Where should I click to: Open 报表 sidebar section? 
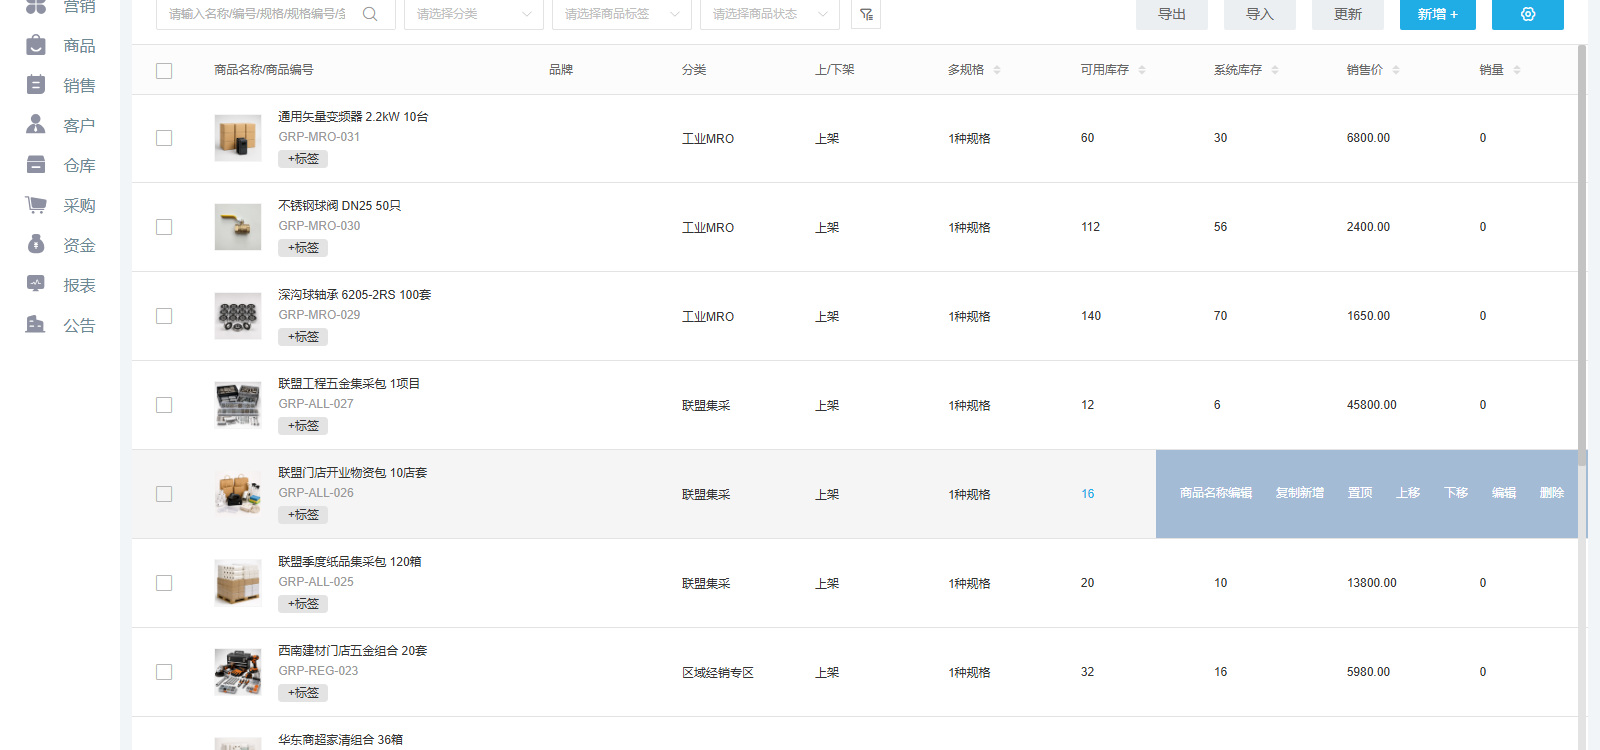click(x=60, y=286)
